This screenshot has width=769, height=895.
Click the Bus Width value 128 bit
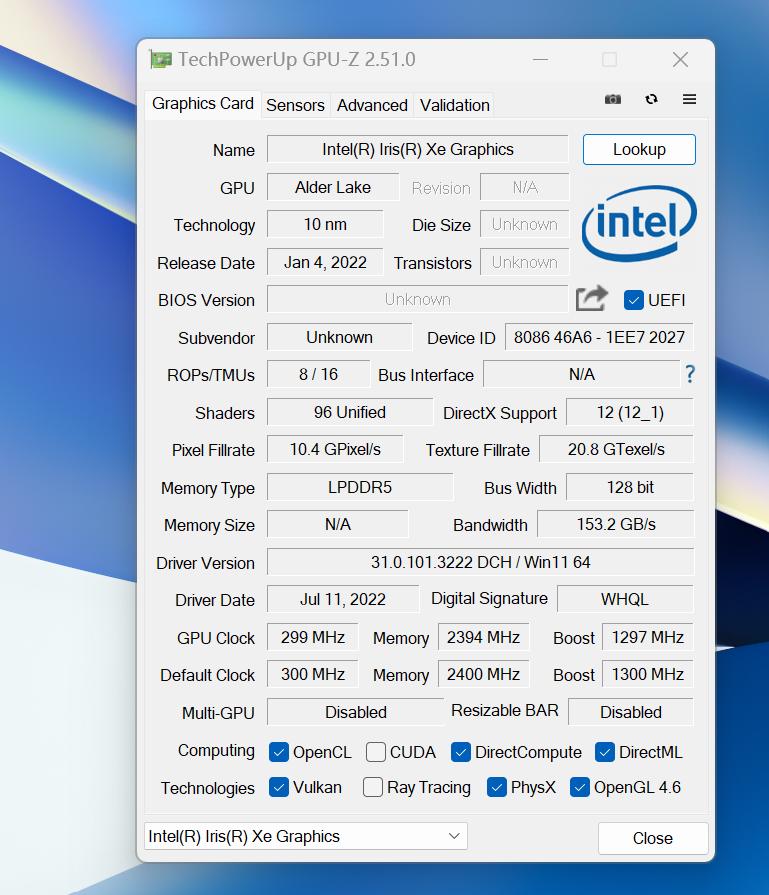pos(630,487)
